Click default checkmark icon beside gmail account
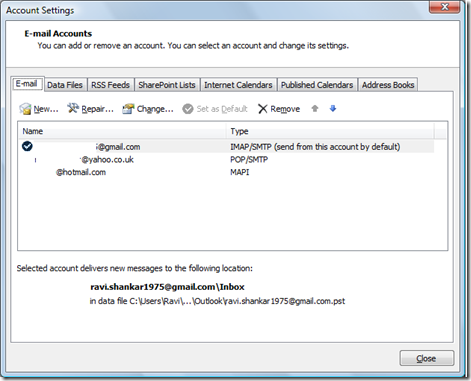471x381 pixels. (27, 146)
